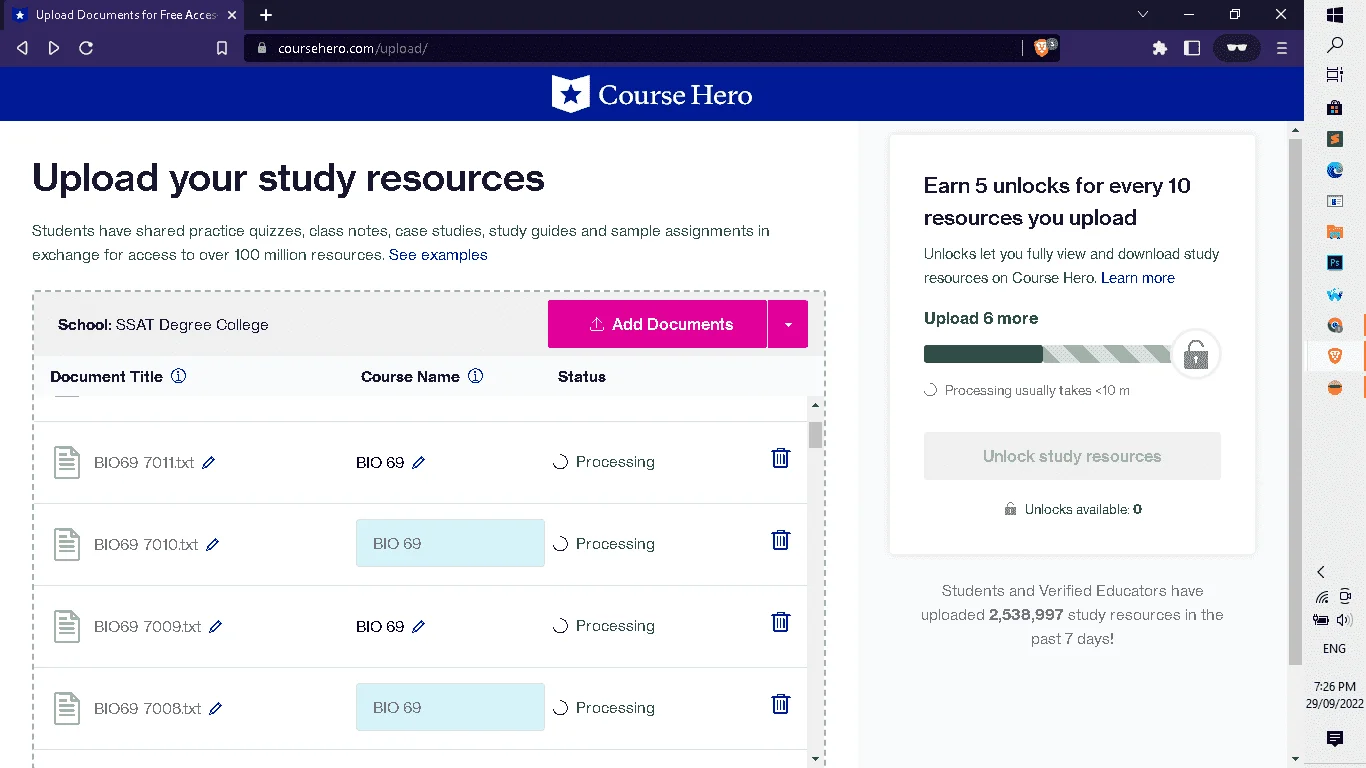Click the course name field for BIO69 7010.txt
Image resolution: width=1366 pixels, height=768 pixels.
pyautogui.click(x=450, y=543)
